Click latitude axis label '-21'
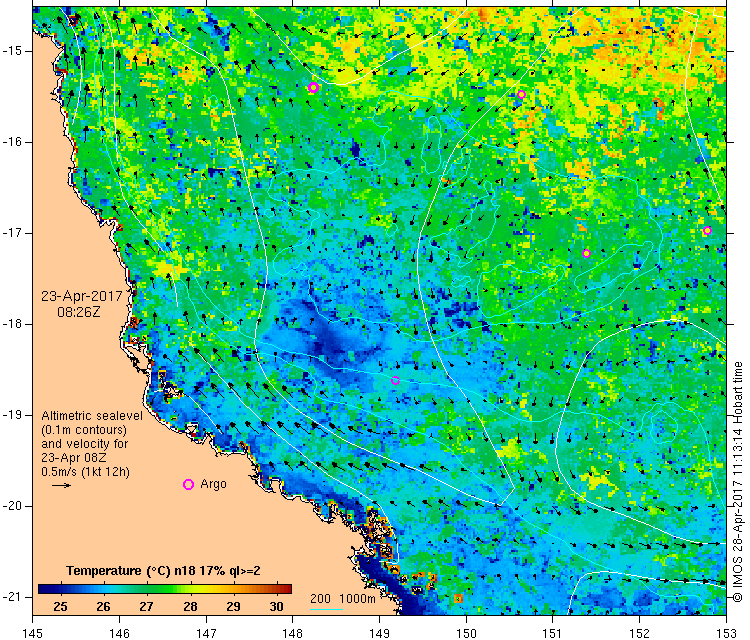The width and height of the screenshot is (750, 640). click(x=12, y=597)
